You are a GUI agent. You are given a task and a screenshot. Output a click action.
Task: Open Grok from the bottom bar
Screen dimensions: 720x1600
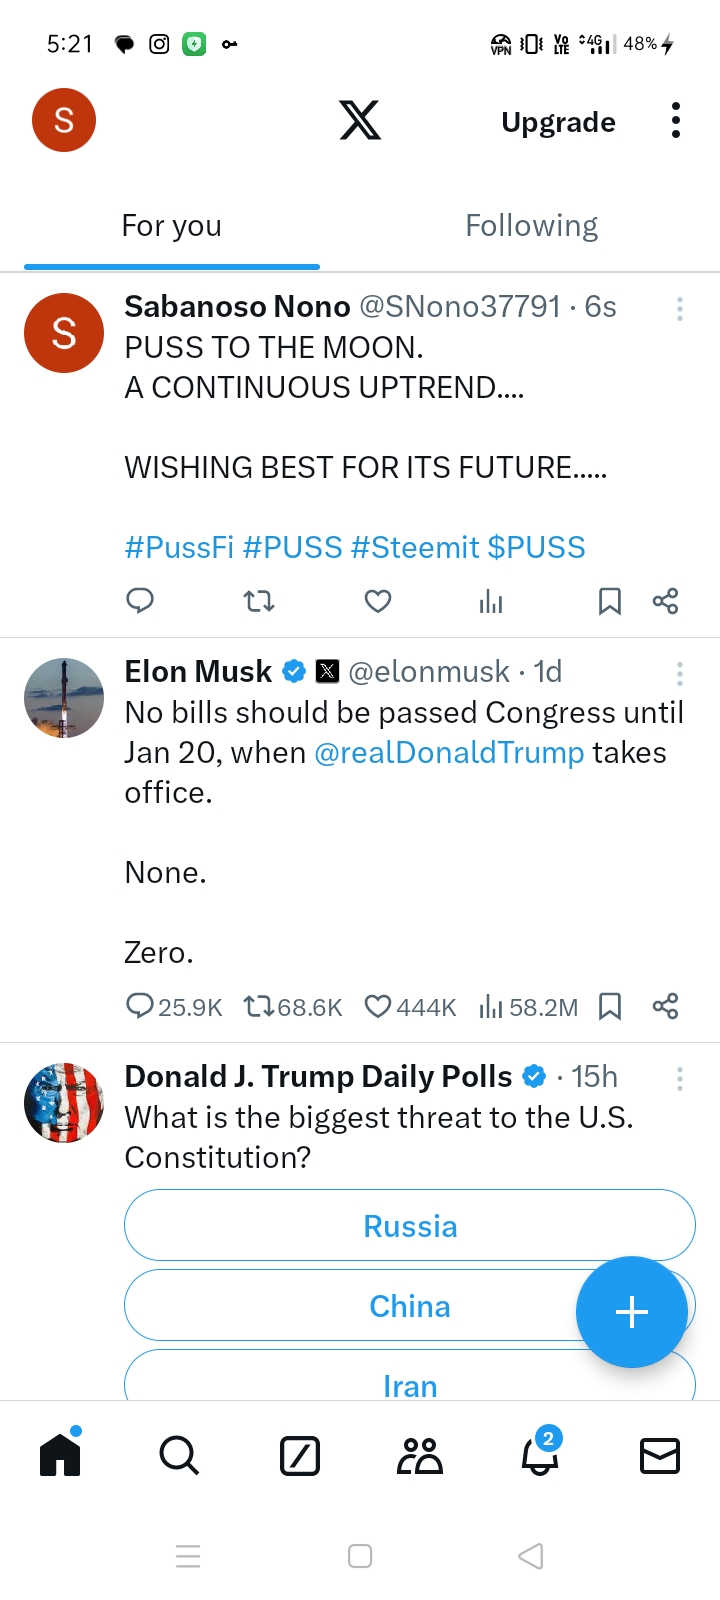[x=300, y=1456]
